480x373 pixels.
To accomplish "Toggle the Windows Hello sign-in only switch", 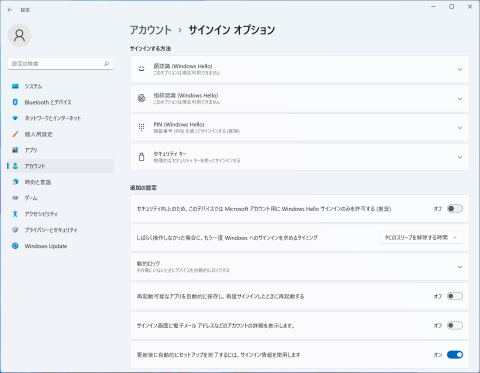I will pos(455,209).
